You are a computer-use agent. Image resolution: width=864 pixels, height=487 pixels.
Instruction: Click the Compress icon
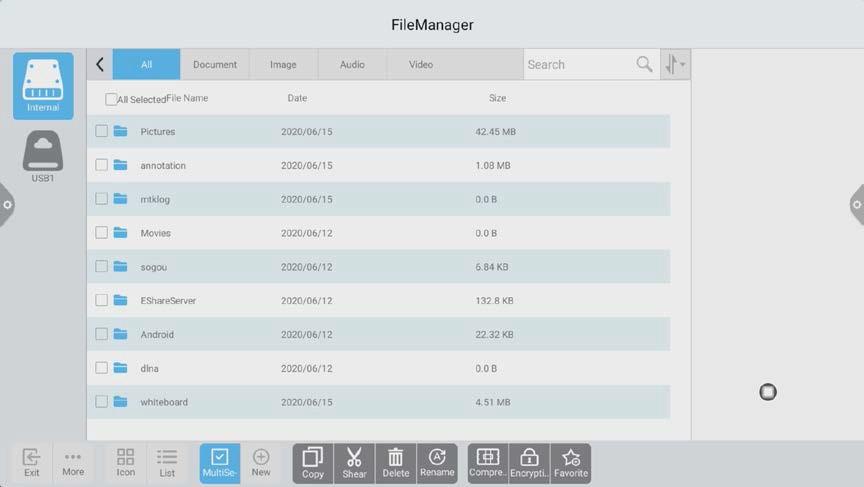[488, 463]
